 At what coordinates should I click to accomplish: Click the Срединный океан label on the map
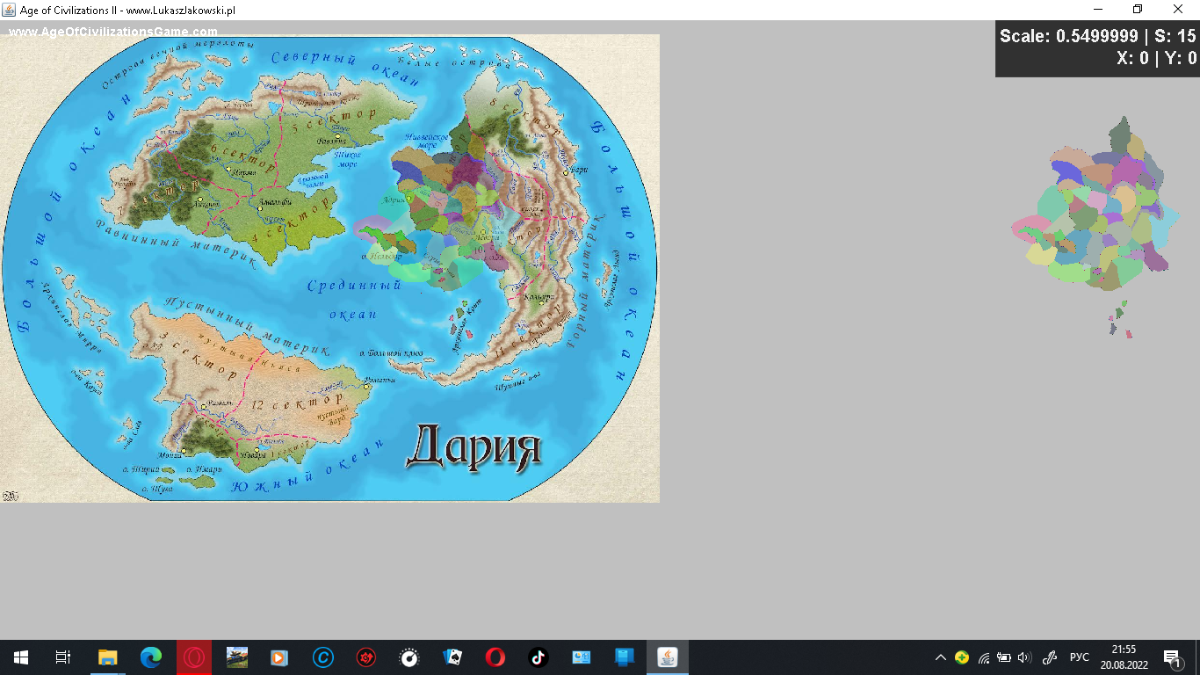354,299
